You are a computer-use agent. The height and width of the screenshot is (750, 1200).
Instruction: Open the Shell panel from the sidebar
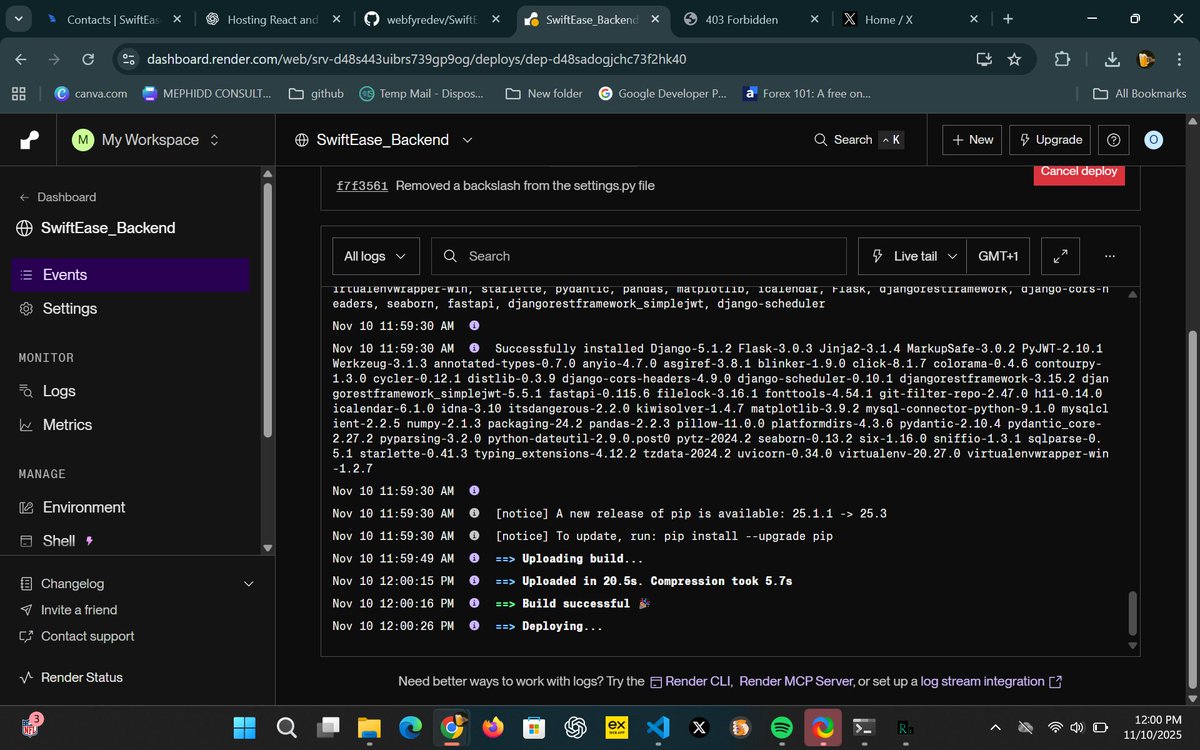click(x=58, y=540)
